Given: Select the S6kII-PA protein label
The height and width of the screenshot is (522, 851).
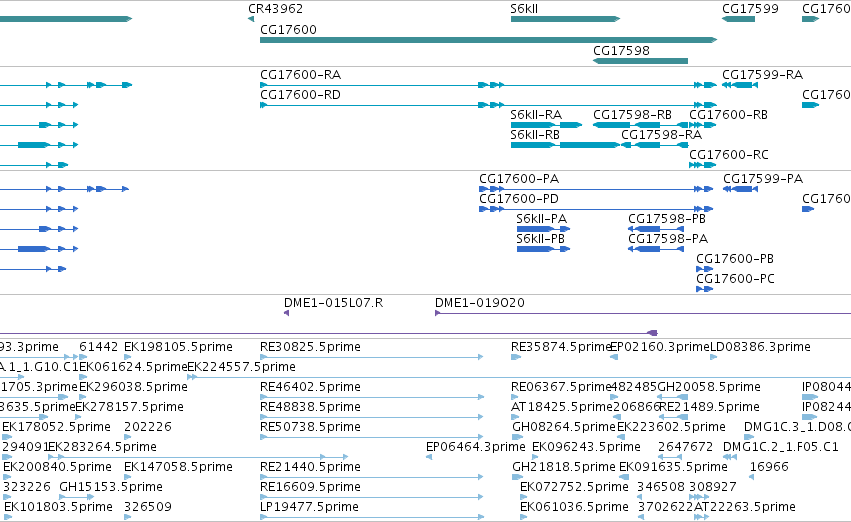Looking at the screenshot, I should pos(541,219).
